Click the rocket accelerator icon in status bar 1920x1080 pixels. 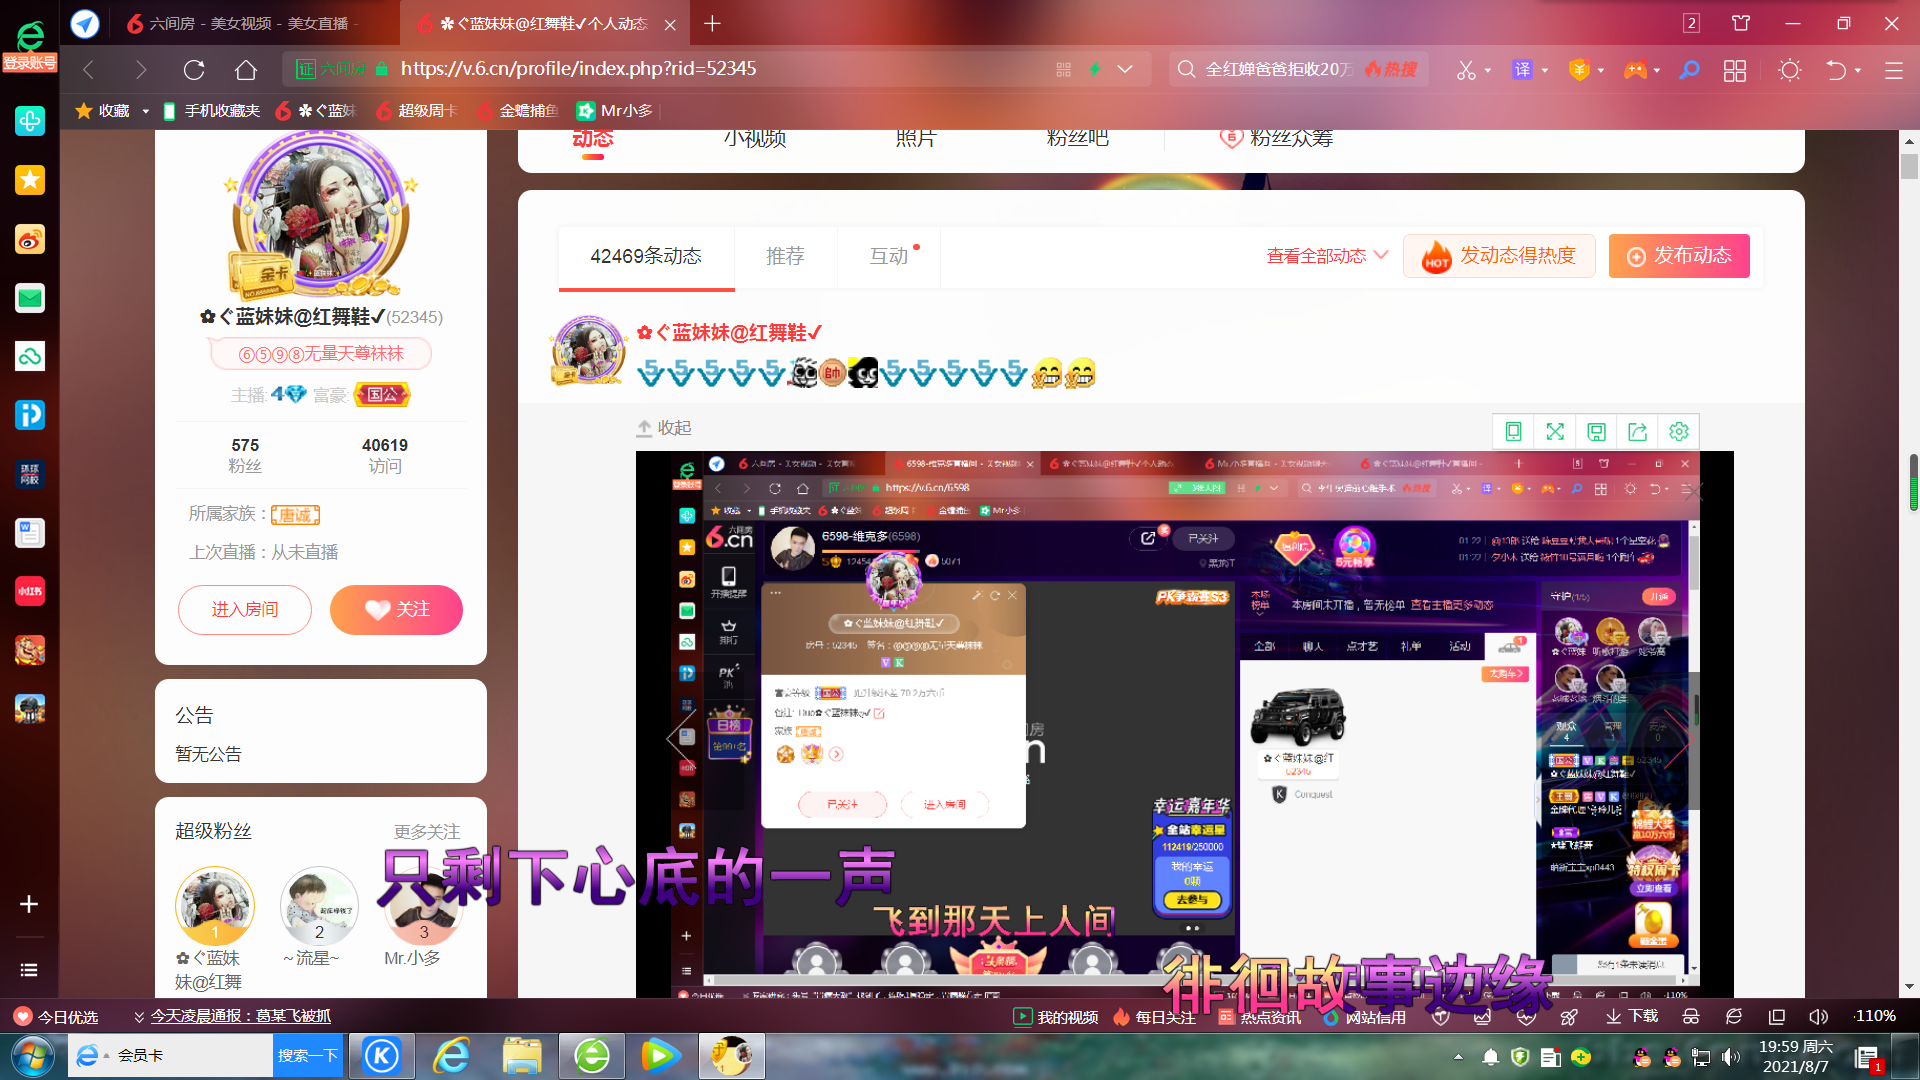[x=1569, y=1017]
